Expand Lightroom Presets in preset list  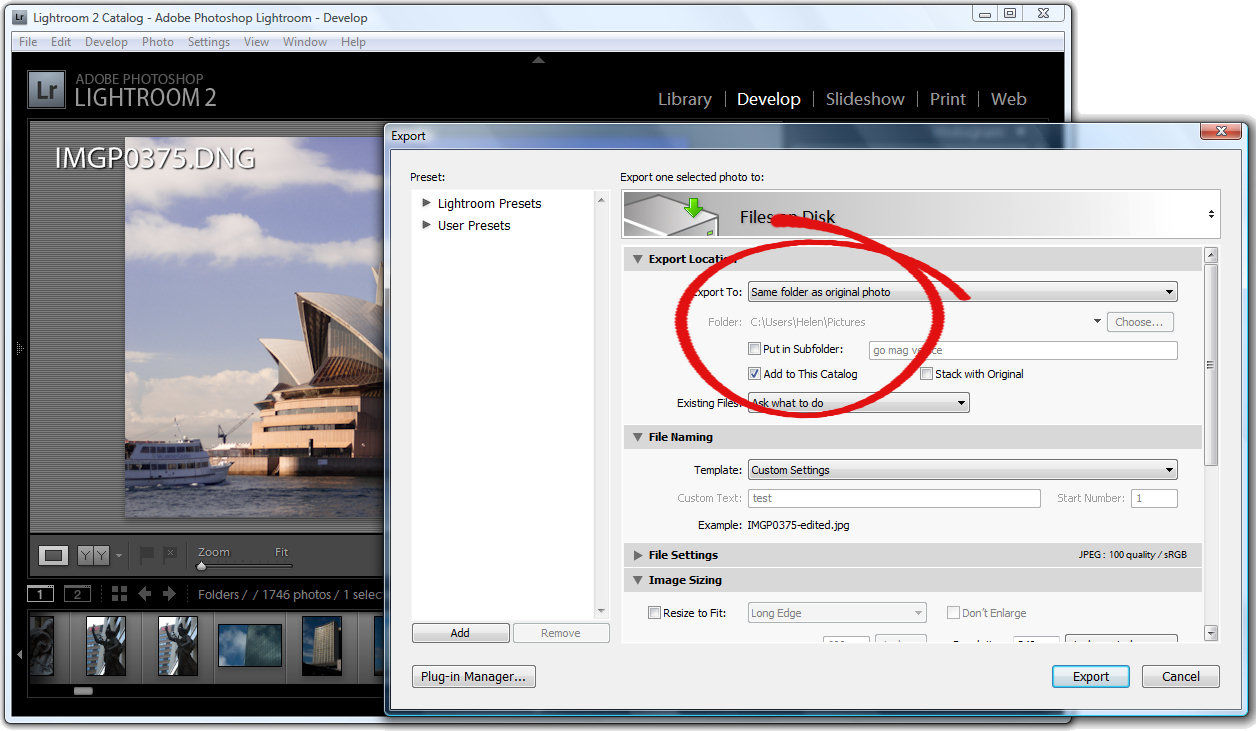[427, 203]
